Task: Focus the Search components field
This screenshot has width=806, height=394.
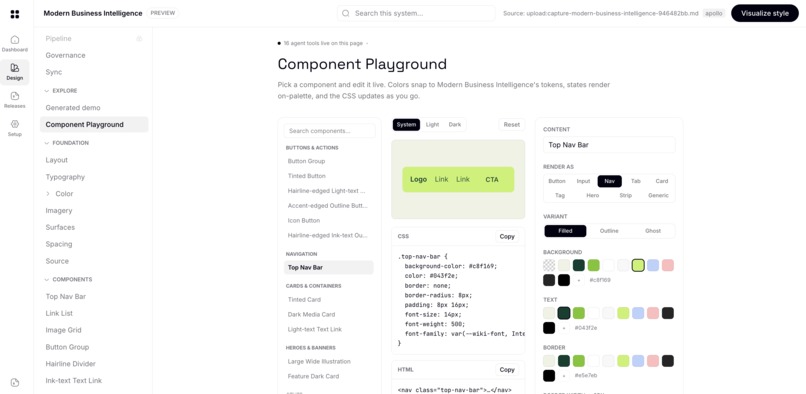Action: (x=329, y=131)
